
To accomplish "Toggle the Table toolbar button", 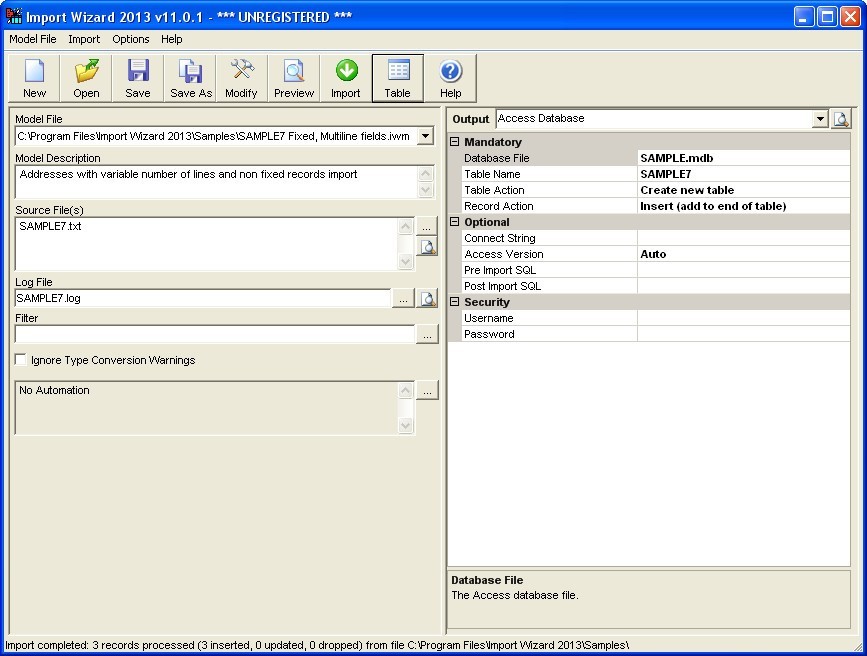I will coord(398,78).
